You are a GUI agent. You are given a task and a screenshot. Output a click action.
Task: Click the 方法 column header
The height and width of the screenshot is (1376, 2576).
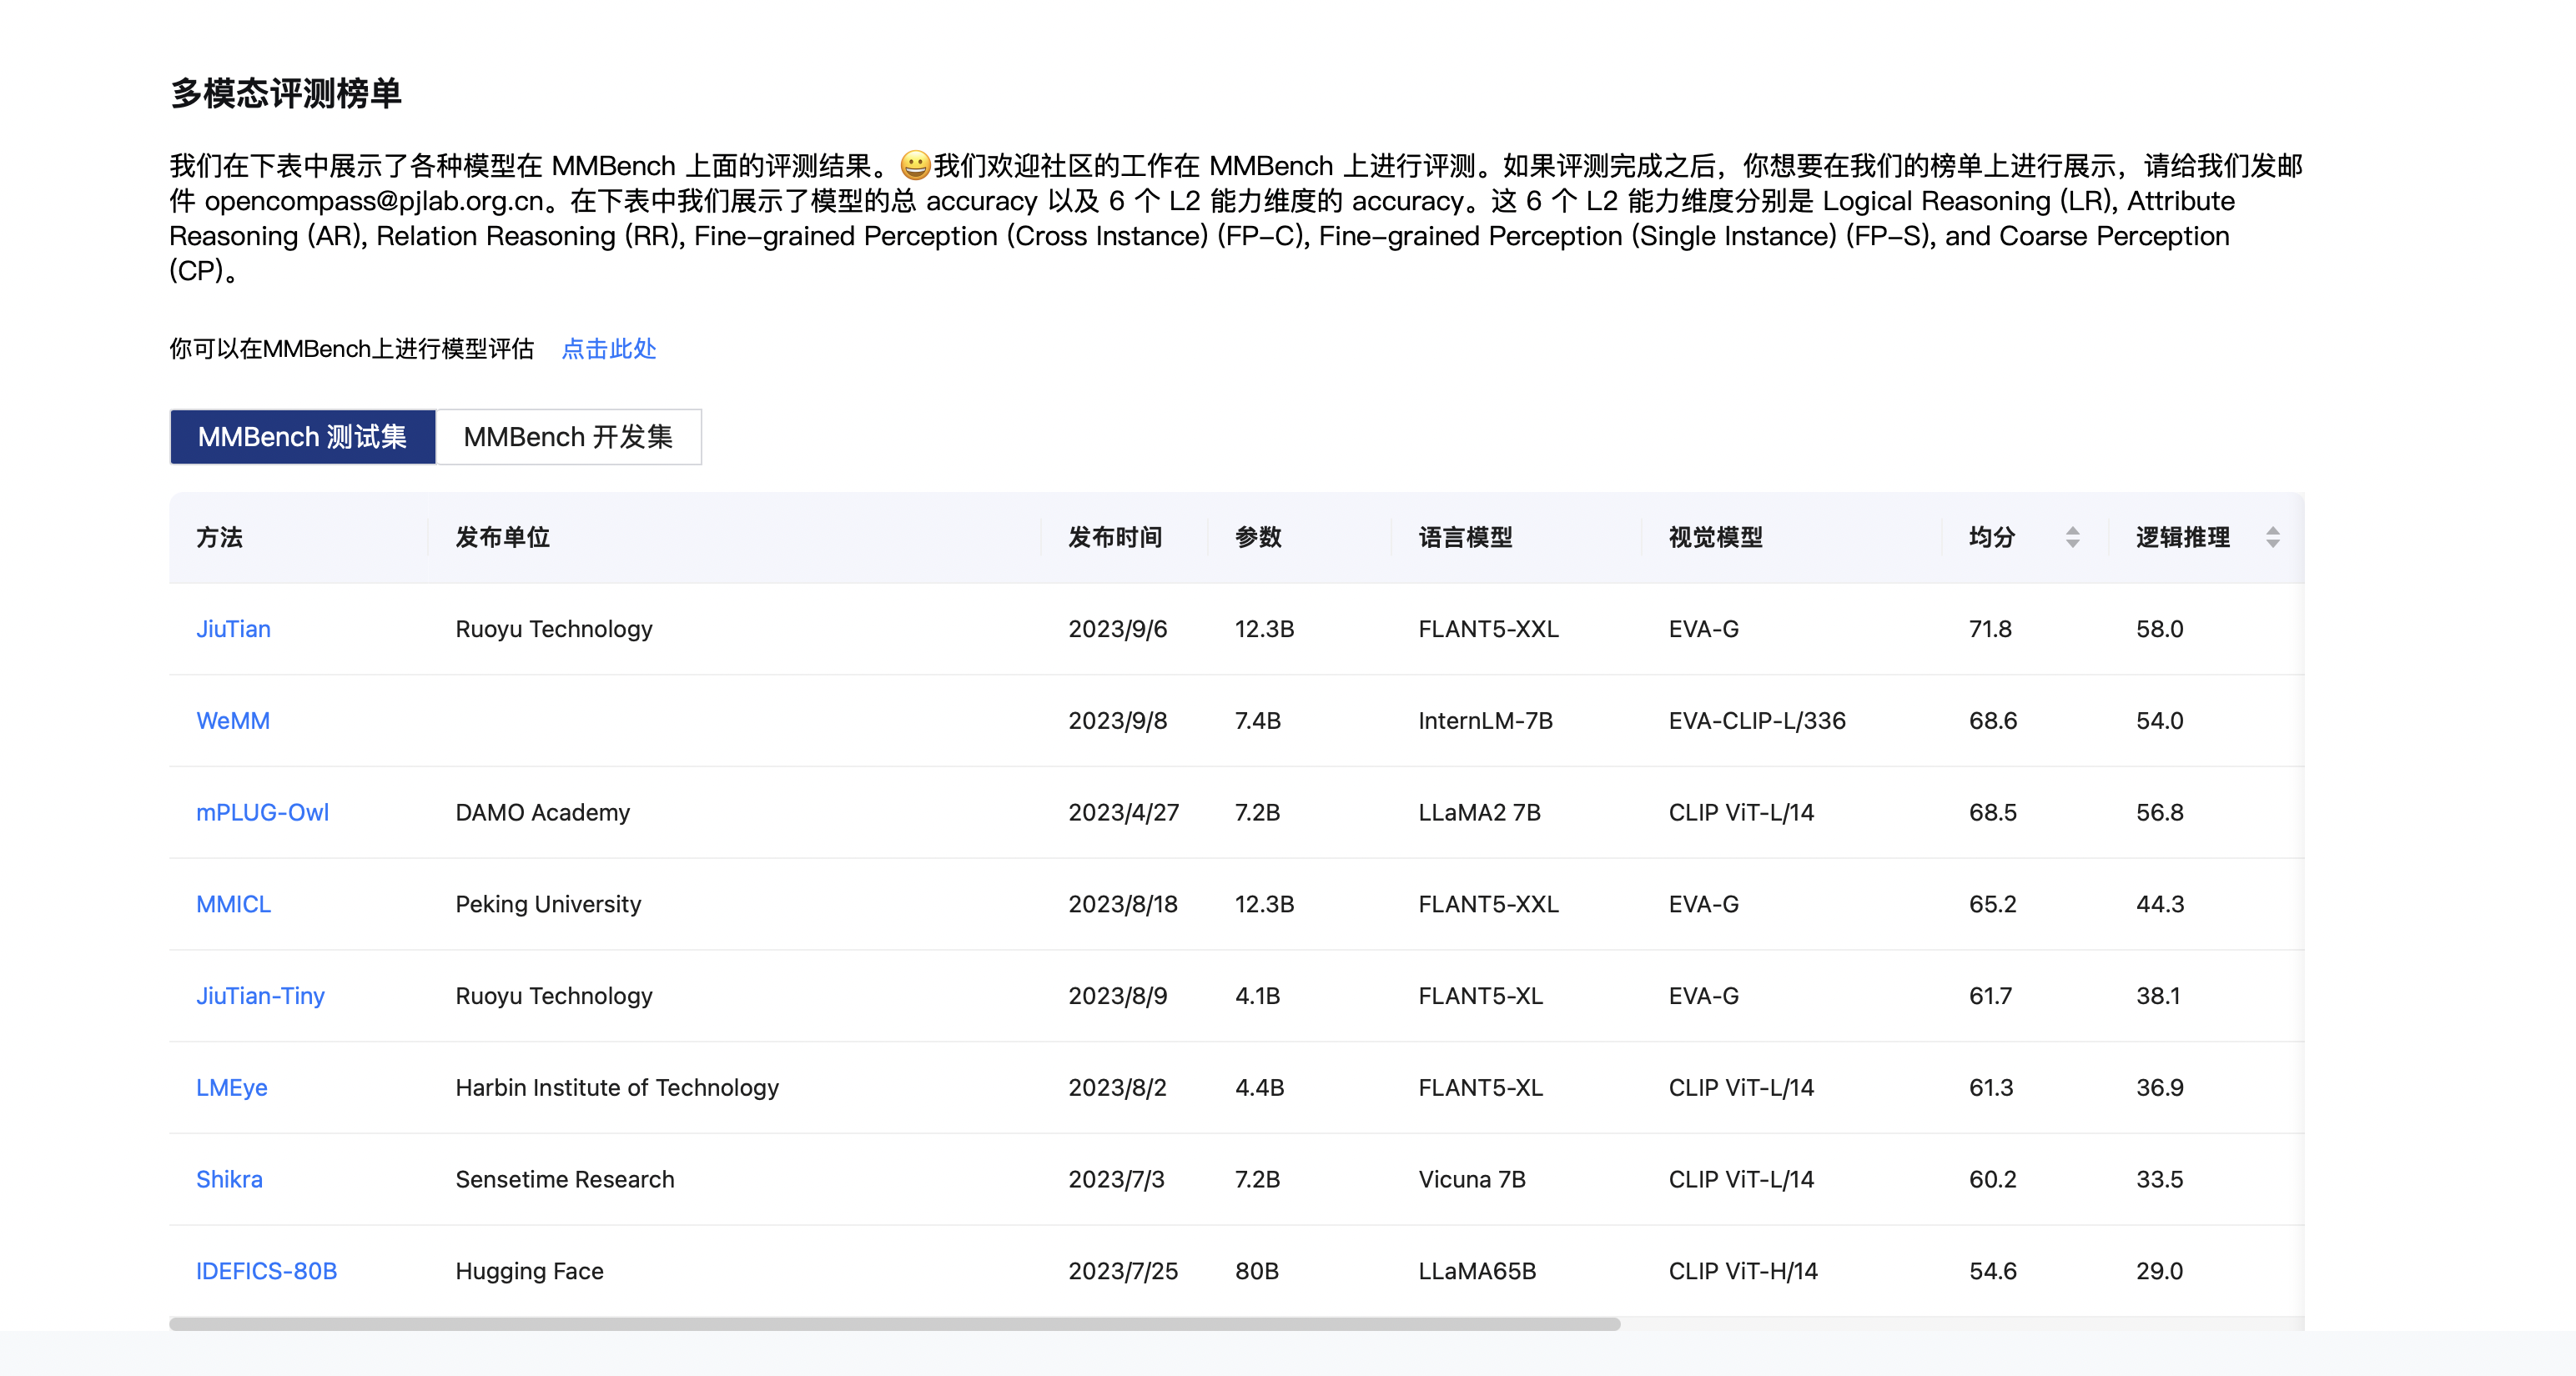219,537
